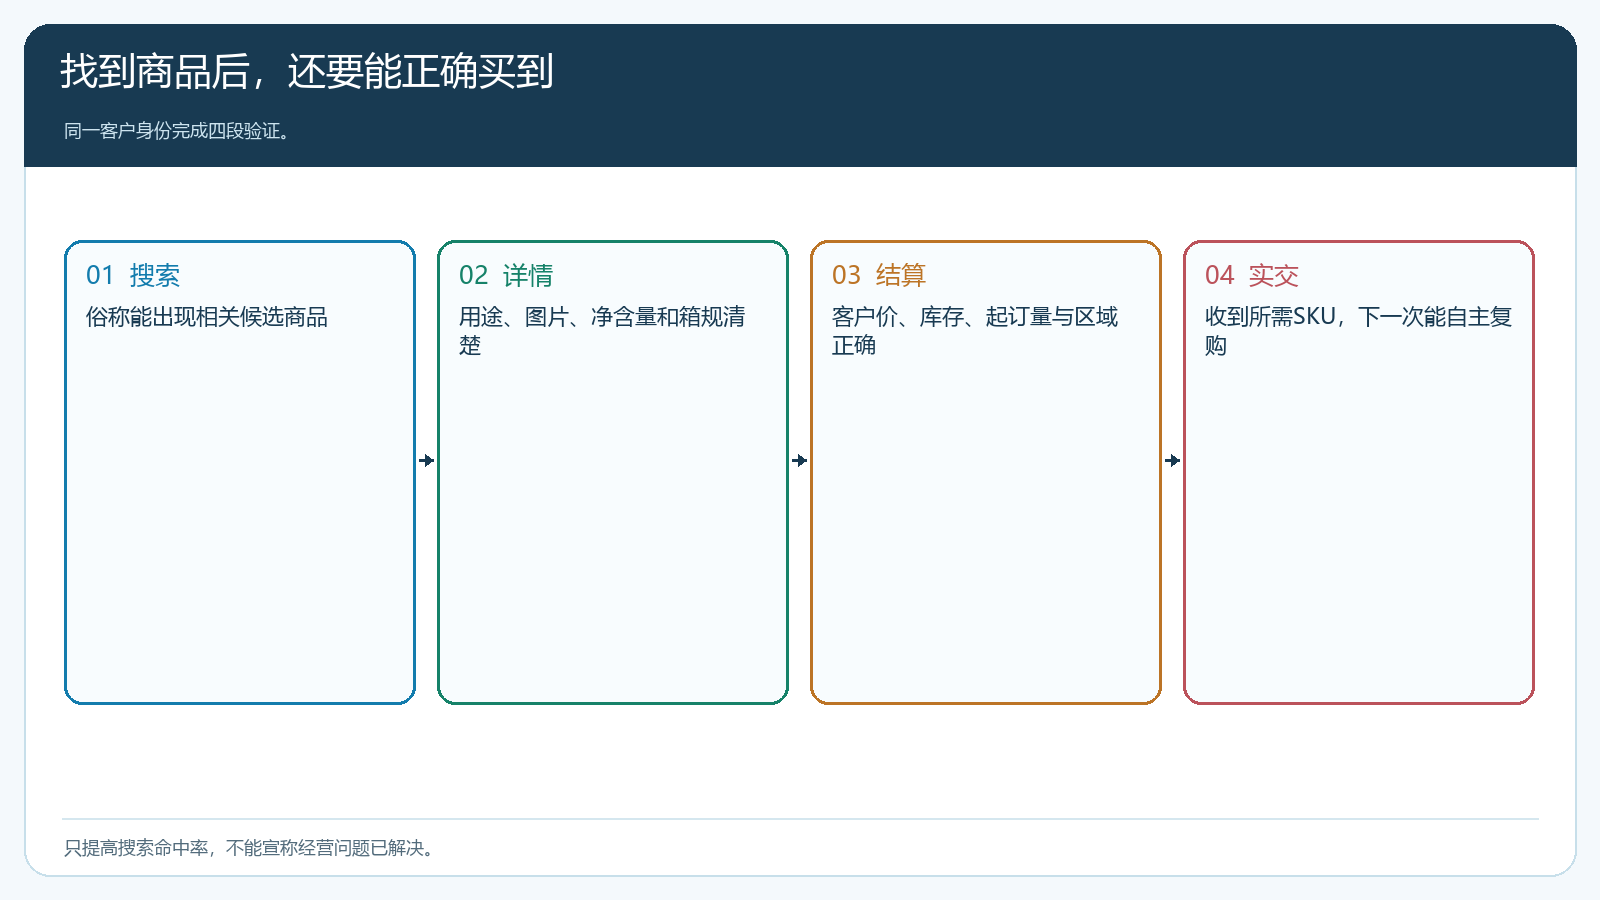Select text 收到所需SKU，下一次能自主复购
The width and height of the screenshot is (1600, 900).
point(1358,331)
